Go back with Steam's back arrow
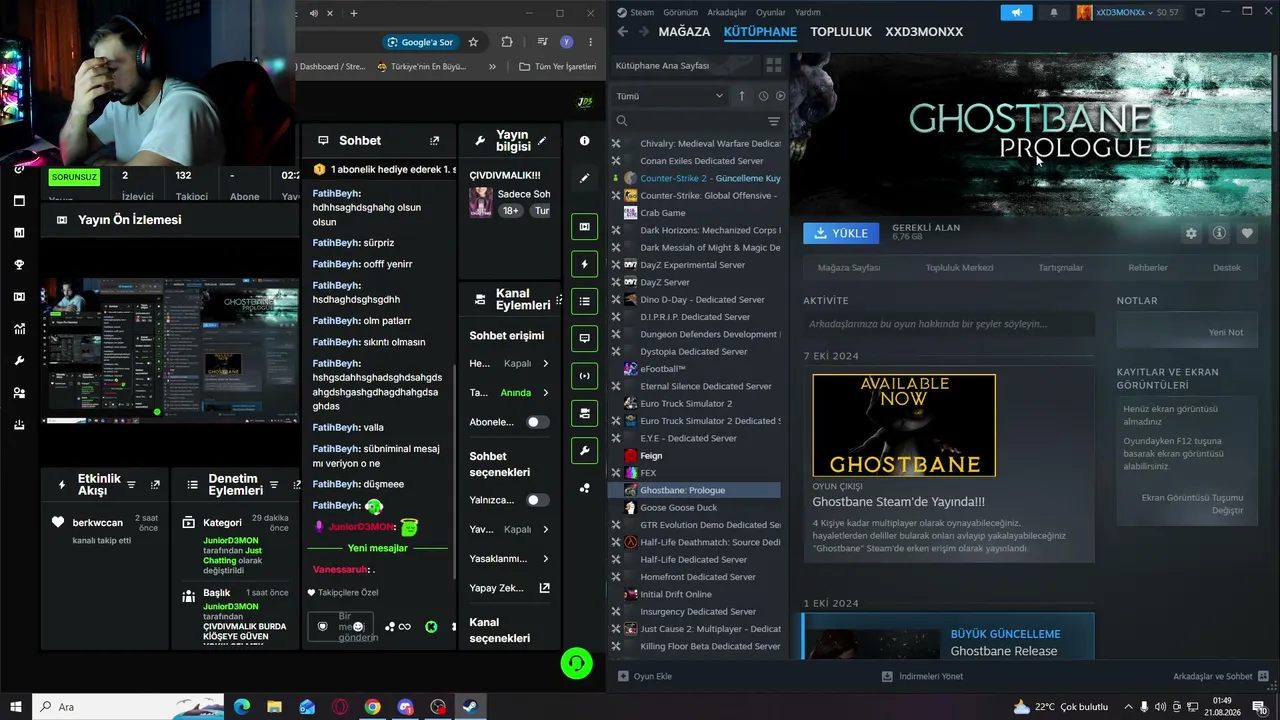This screenshot has height=720, width=1280. pyautogui.click(x=622, y=32)
